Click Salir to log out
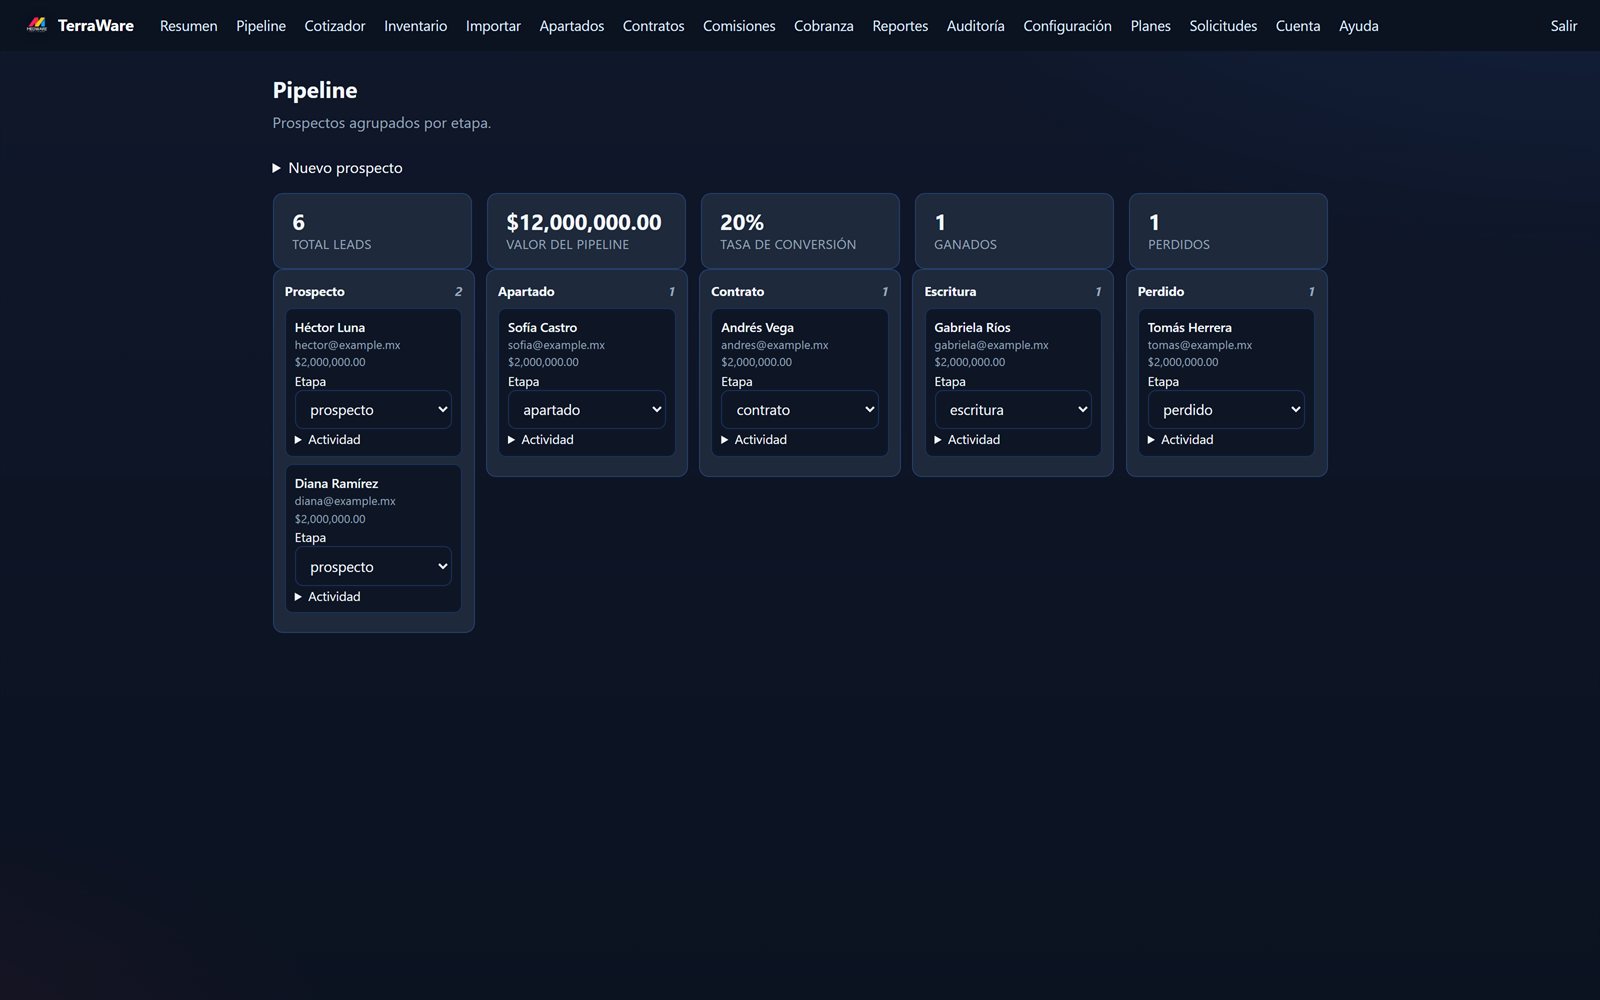The height and width of the screenshot is (1000, 1600). tap(1564, 26)
